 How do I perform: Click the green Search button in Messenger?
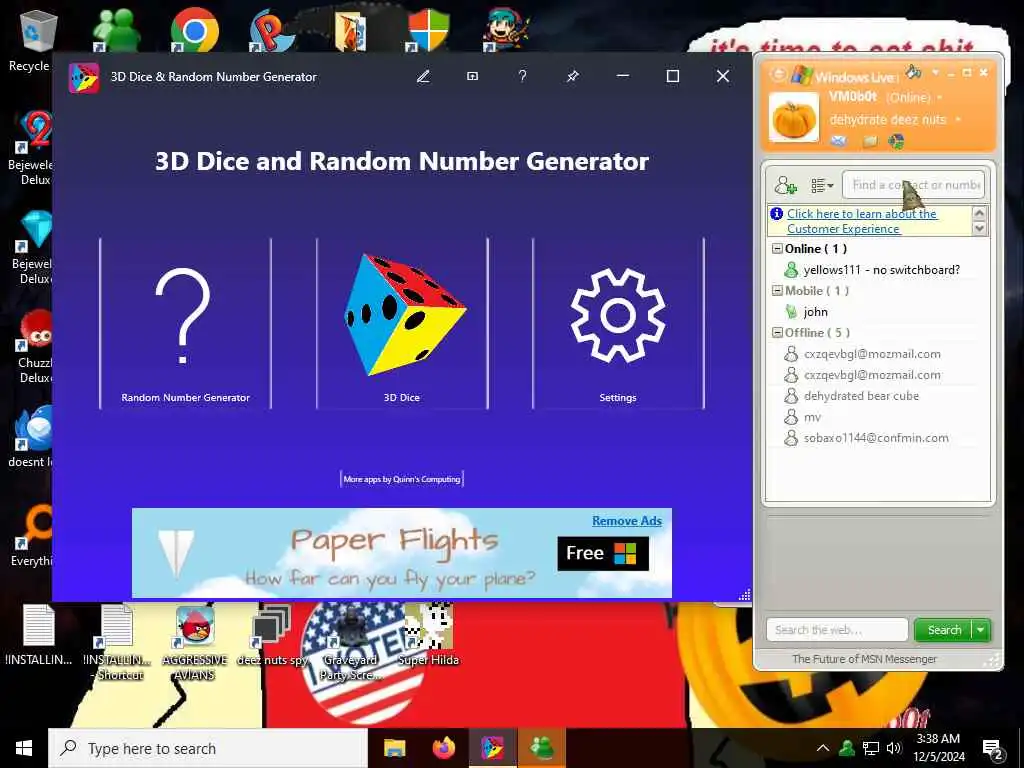[x=944, y=630]
